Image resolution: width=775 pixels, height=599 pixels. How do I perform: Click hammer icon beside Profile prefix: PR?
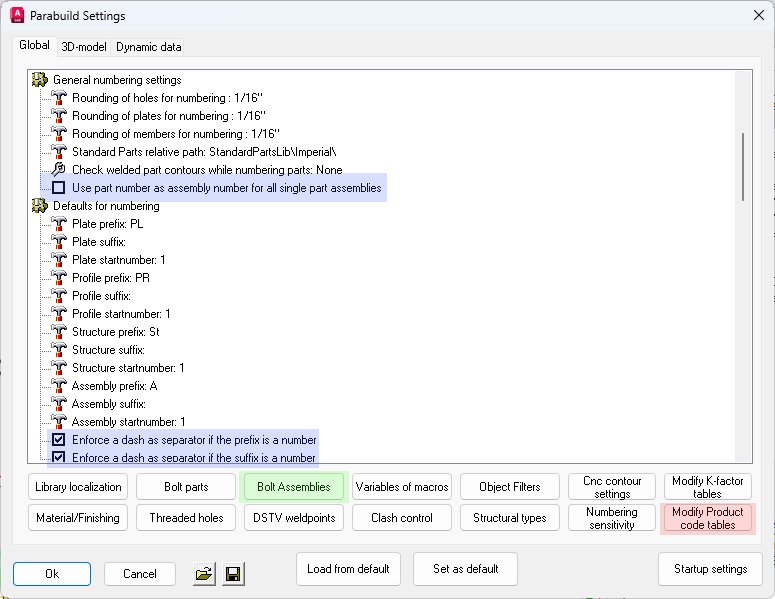tap(59, 278)
